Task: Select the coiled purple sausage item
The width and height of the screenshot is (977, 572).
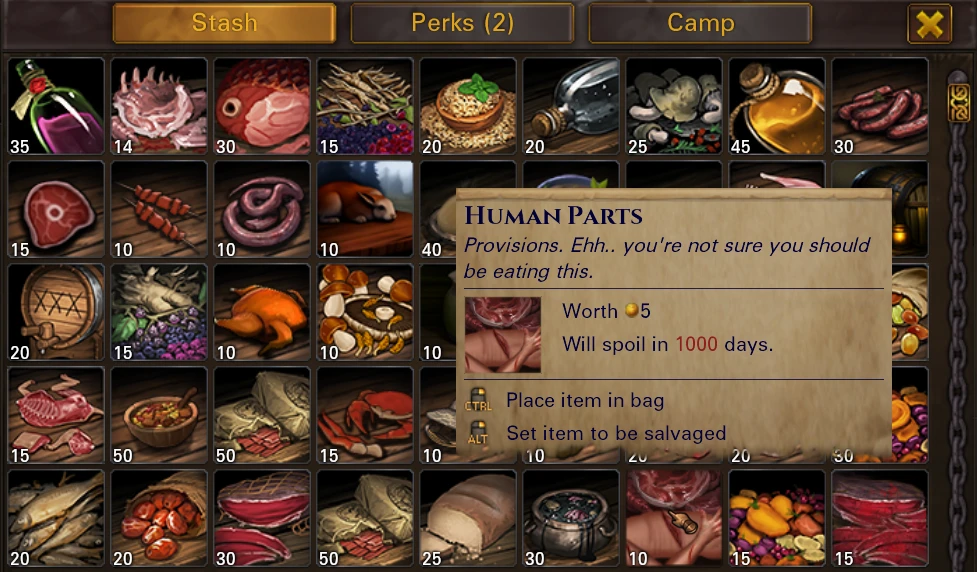Action: point(262,209)
